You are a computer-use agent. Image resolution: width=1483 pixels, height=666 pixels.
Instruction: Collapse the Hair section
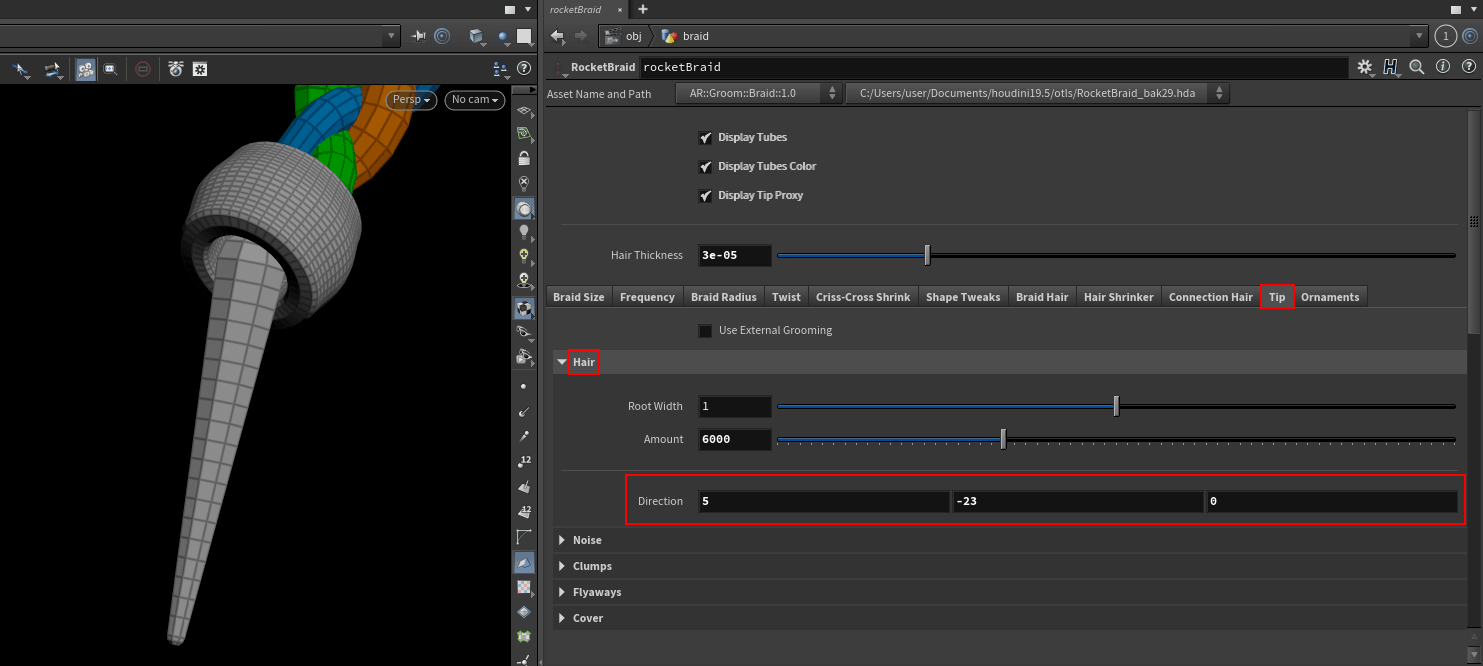pos(562,362)
